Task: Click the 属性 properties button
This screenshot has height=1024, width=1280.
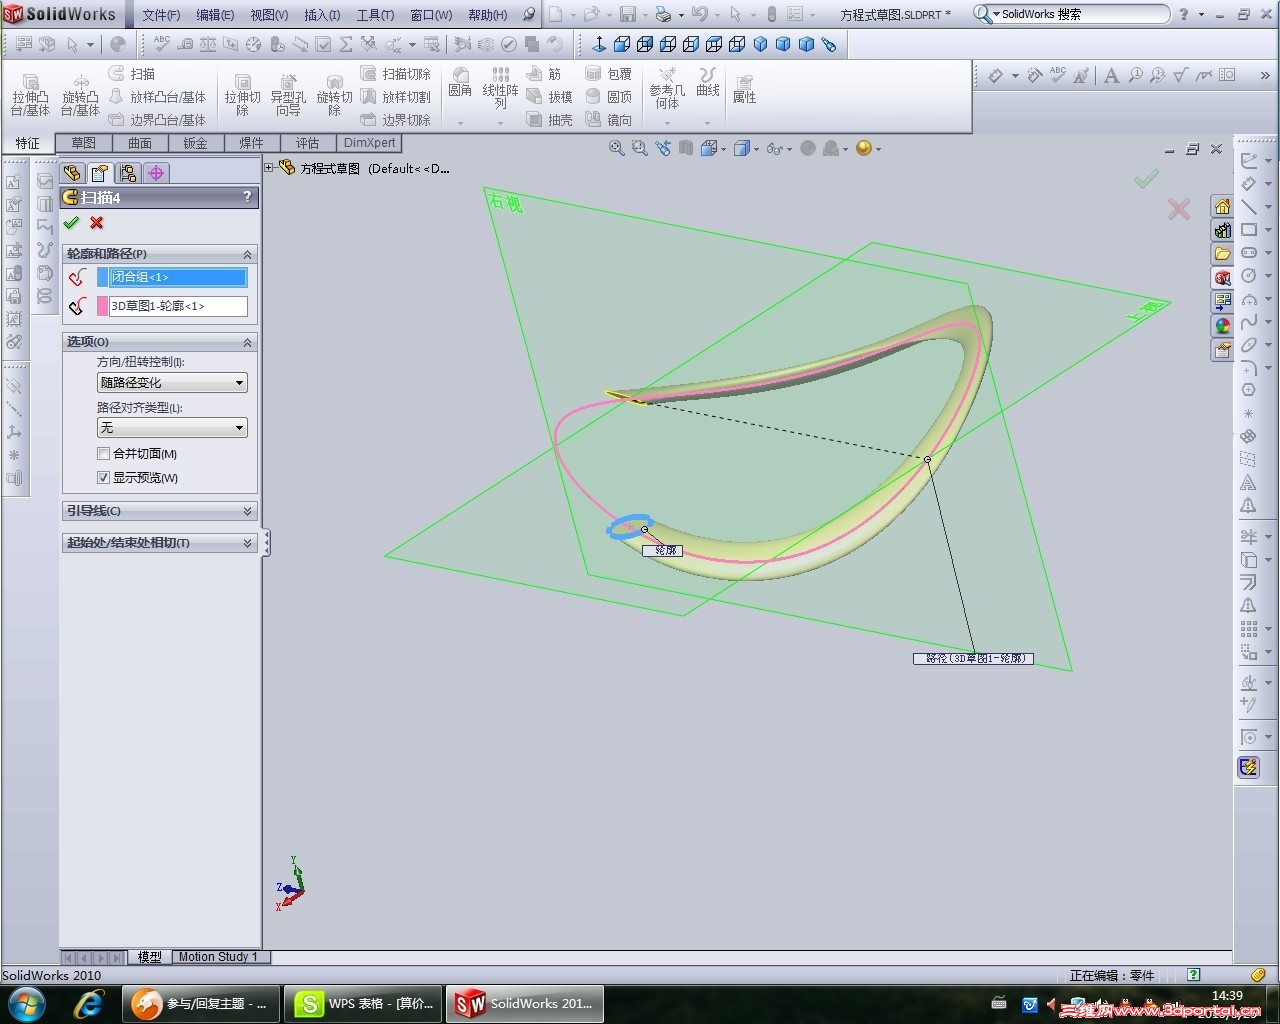Action: point(744,89)
